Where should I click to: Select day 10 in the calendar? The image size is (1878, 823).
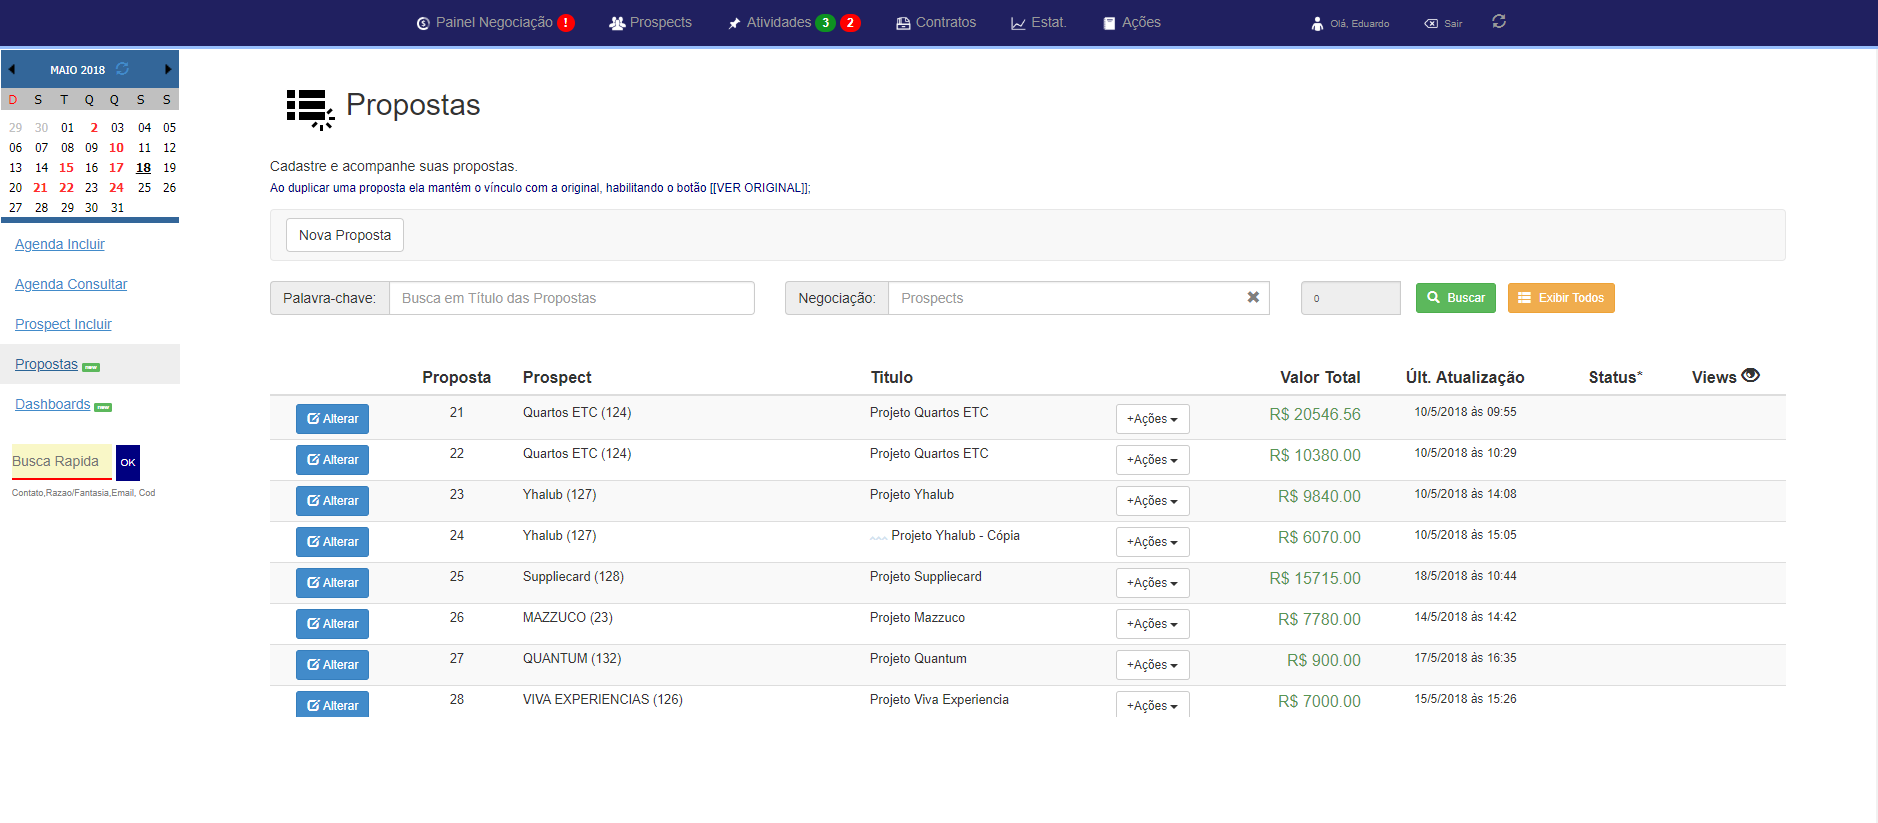tap(116, 148)
